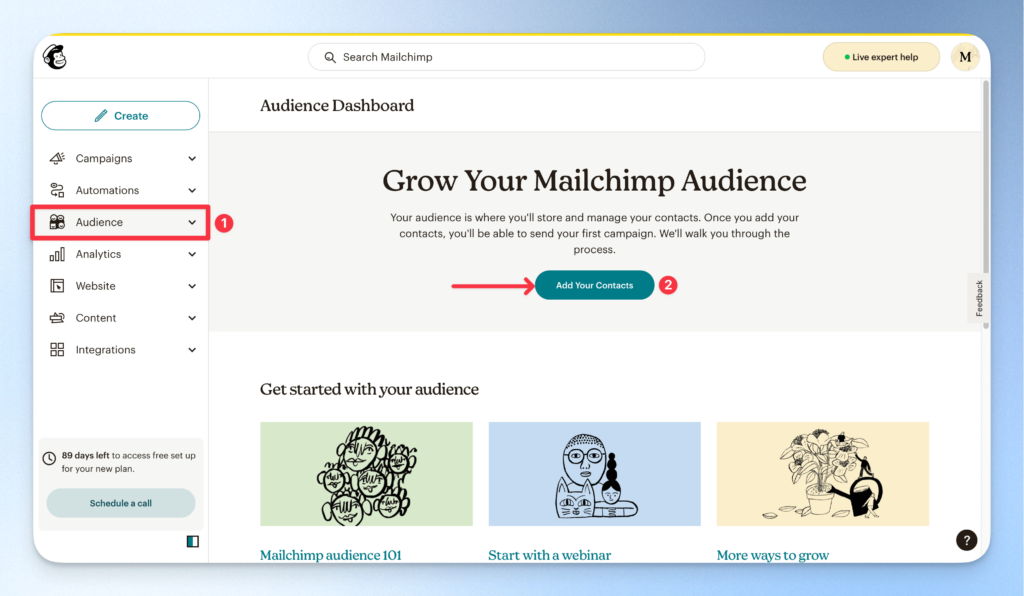Expand the Analytics chevron
Screen dimensions: 1024x596
click(192, 255)
